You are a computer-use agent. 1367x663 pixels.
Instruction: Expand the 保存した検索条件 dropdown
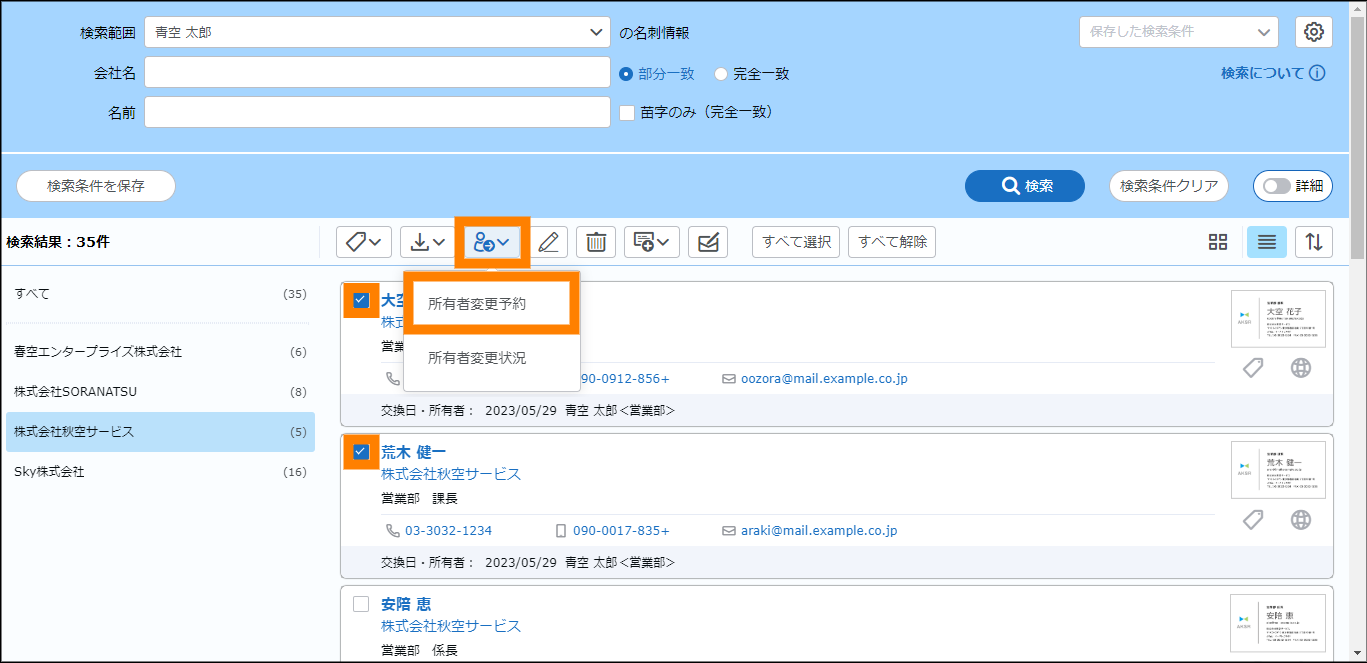pos(1178,32)
